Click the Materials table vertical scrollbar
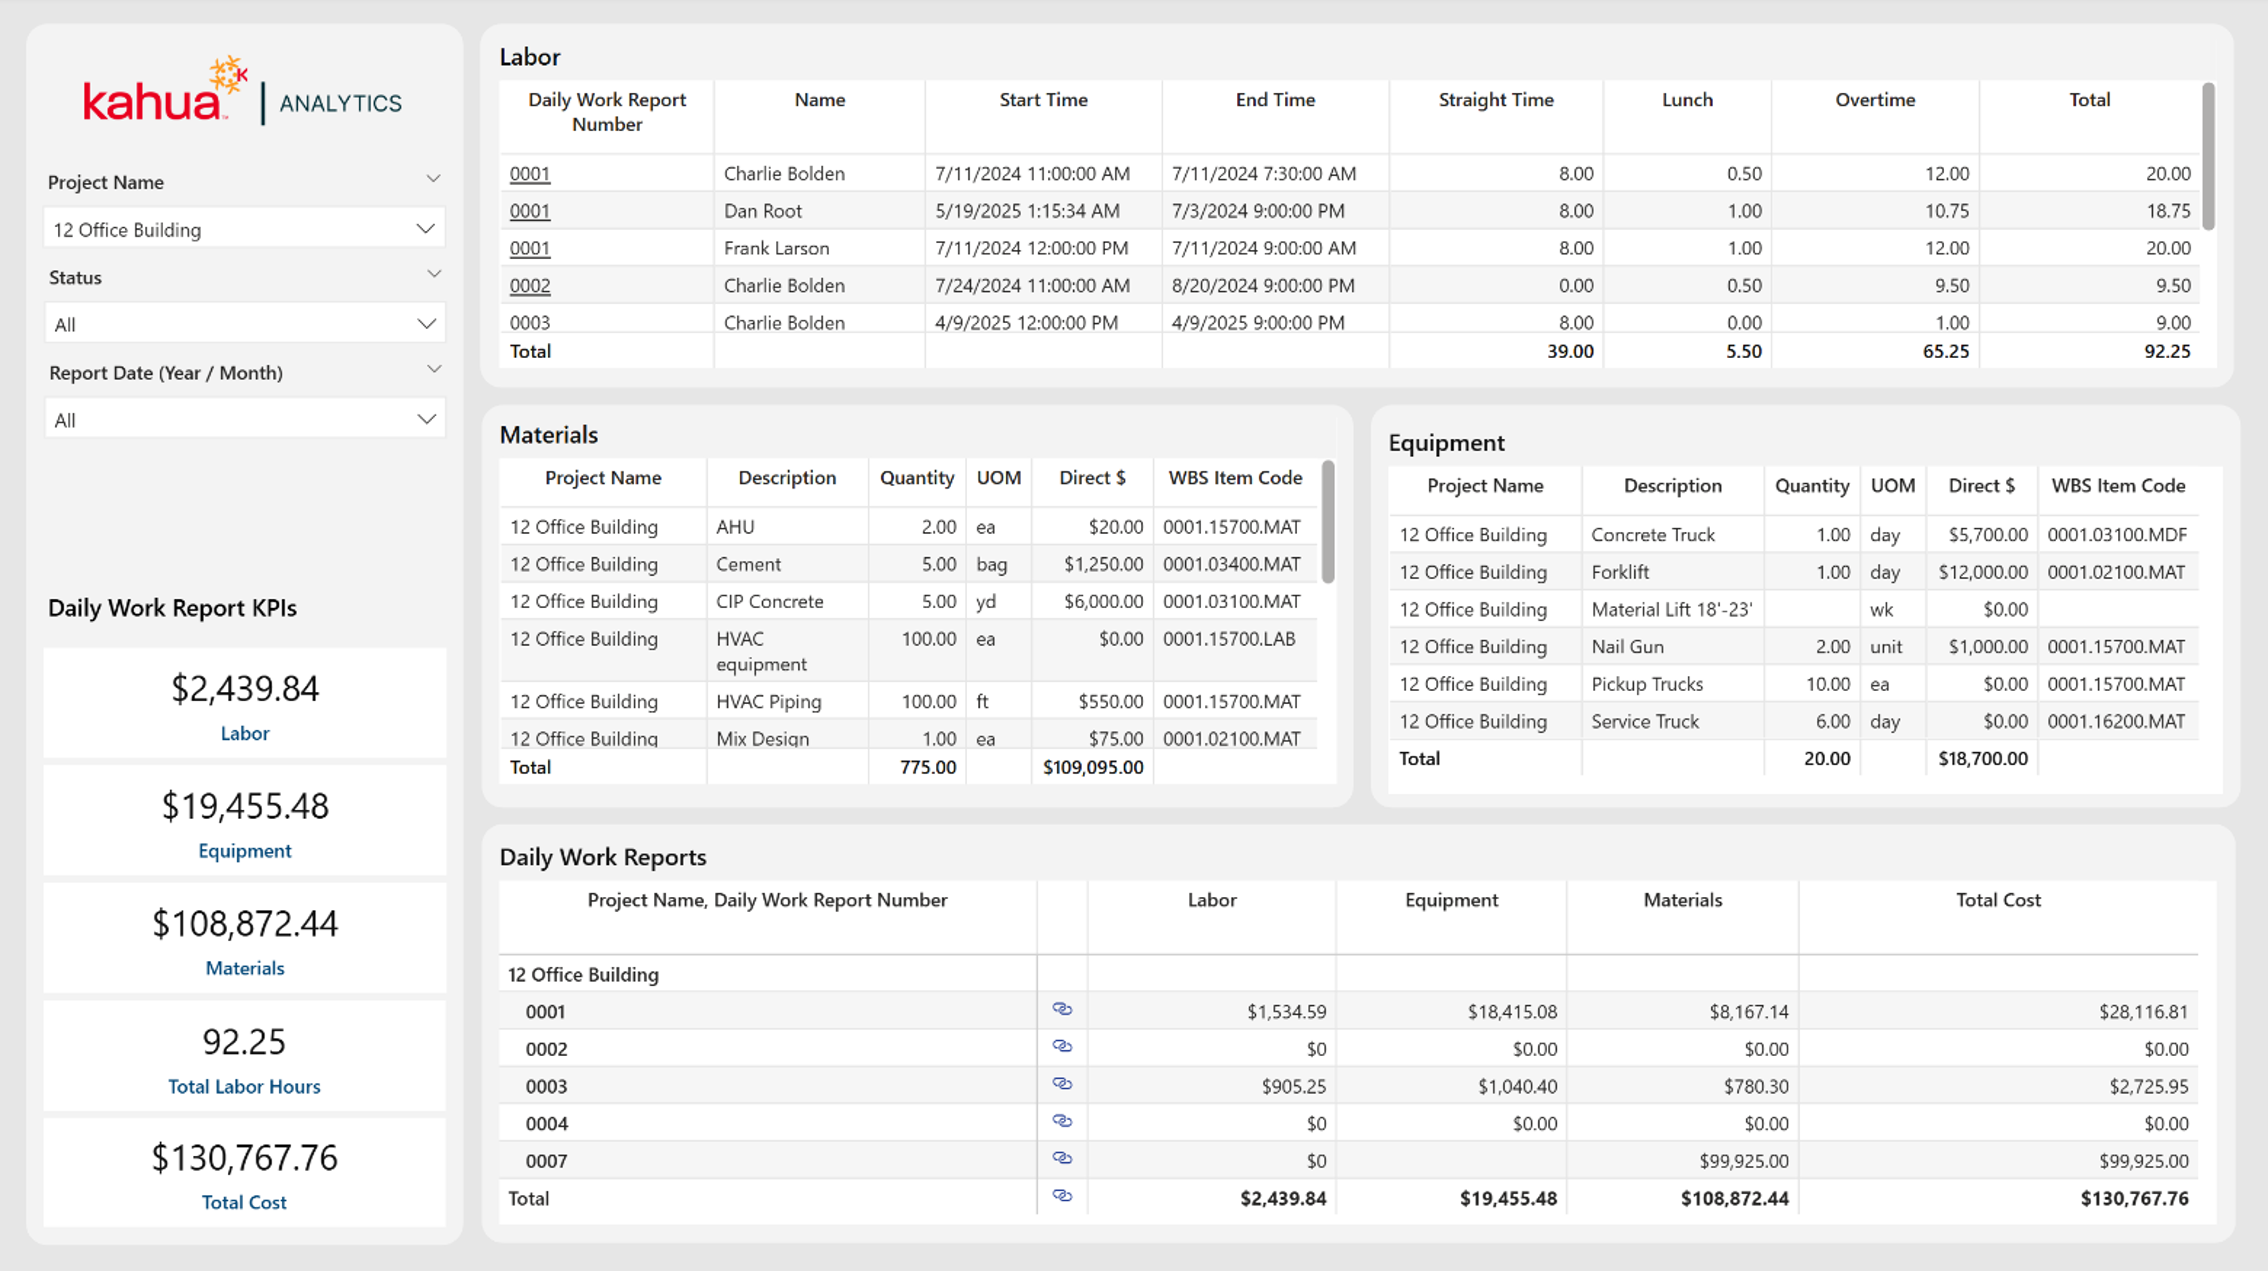The image size is (2268, 1271). 1328,521
